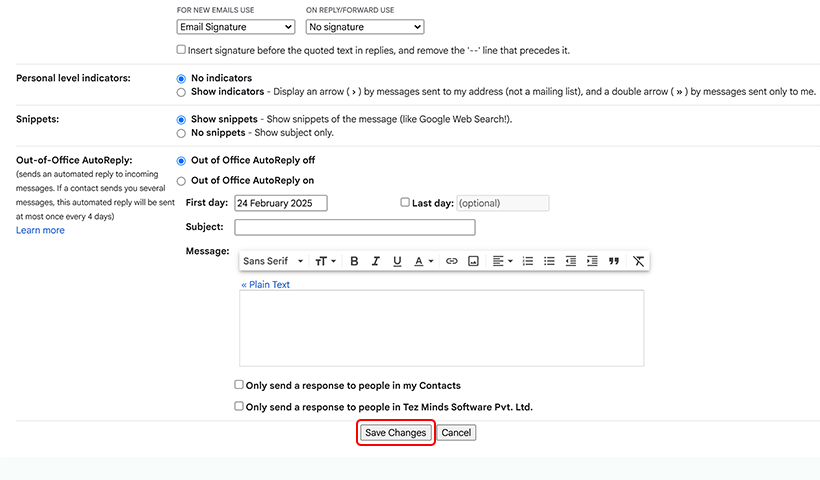The width and height of the screenshot is (820, 480).
Task: Click the Save Changes button
Action: 395,432
